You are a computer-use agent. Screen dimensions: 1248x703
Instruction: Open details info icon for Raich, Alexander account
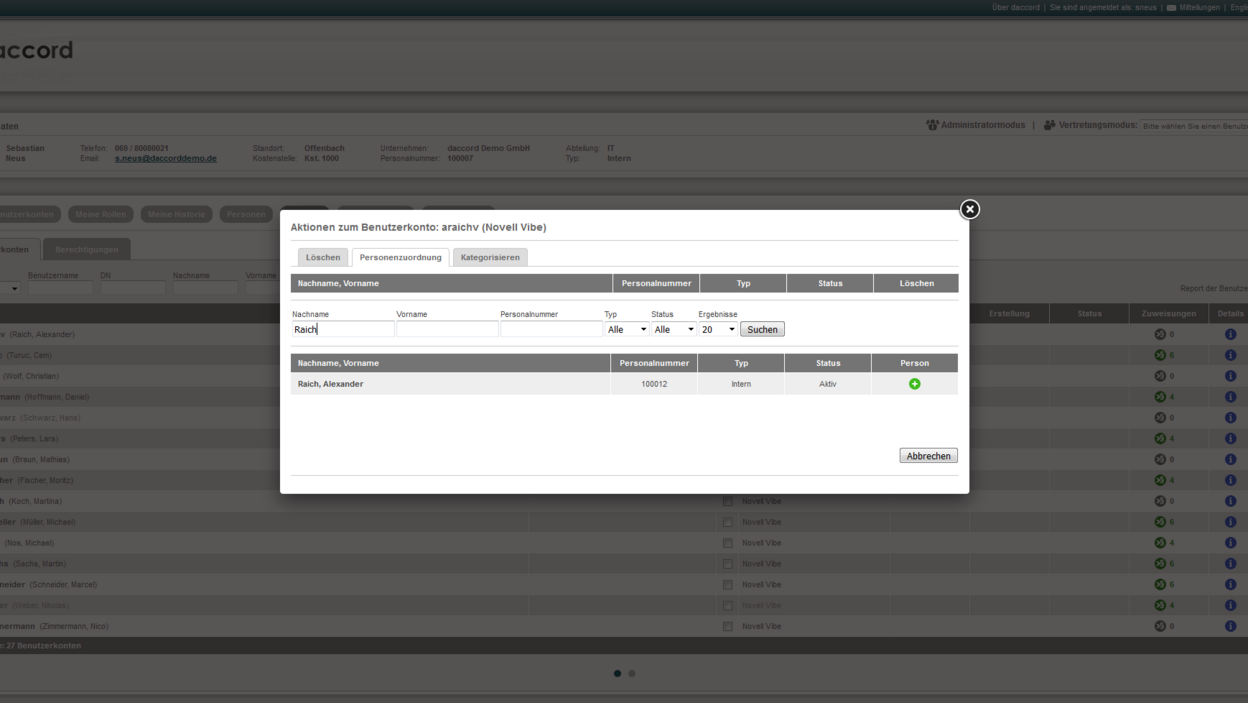click(1230, 334)
